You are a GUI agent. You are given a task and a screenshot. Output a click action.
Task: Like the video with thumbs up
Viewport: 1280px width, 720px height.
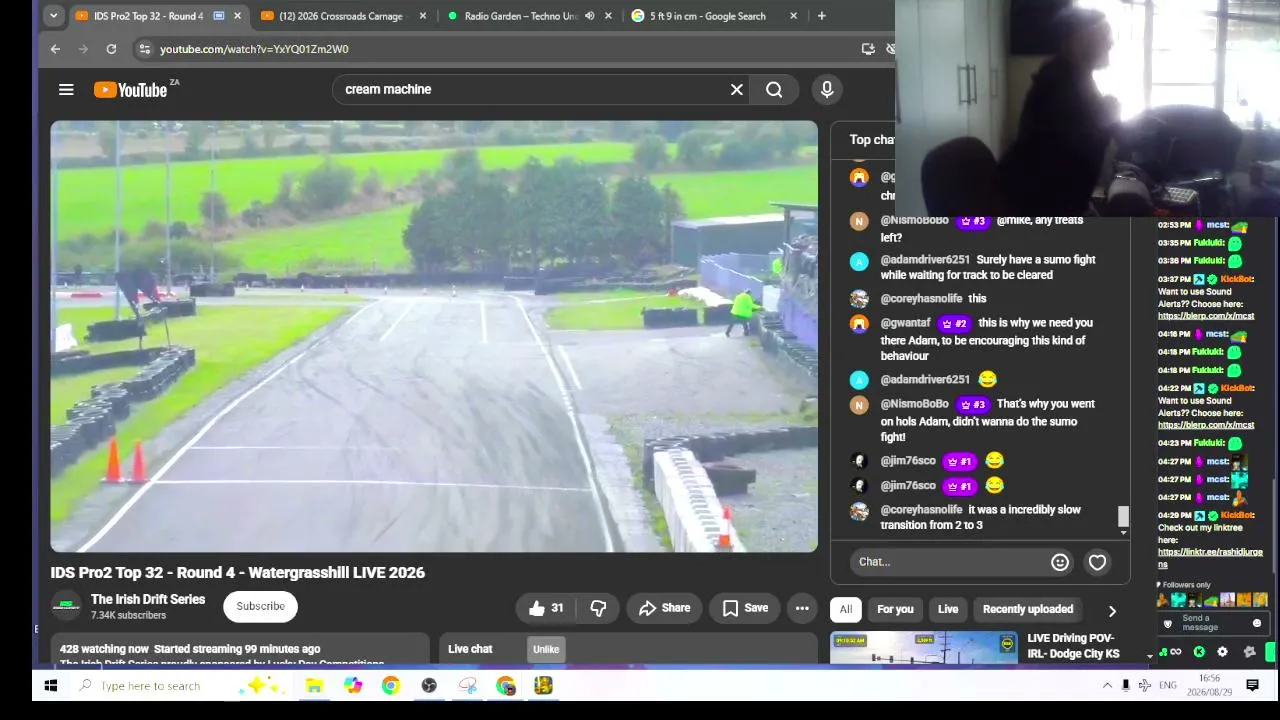point(546,608)
